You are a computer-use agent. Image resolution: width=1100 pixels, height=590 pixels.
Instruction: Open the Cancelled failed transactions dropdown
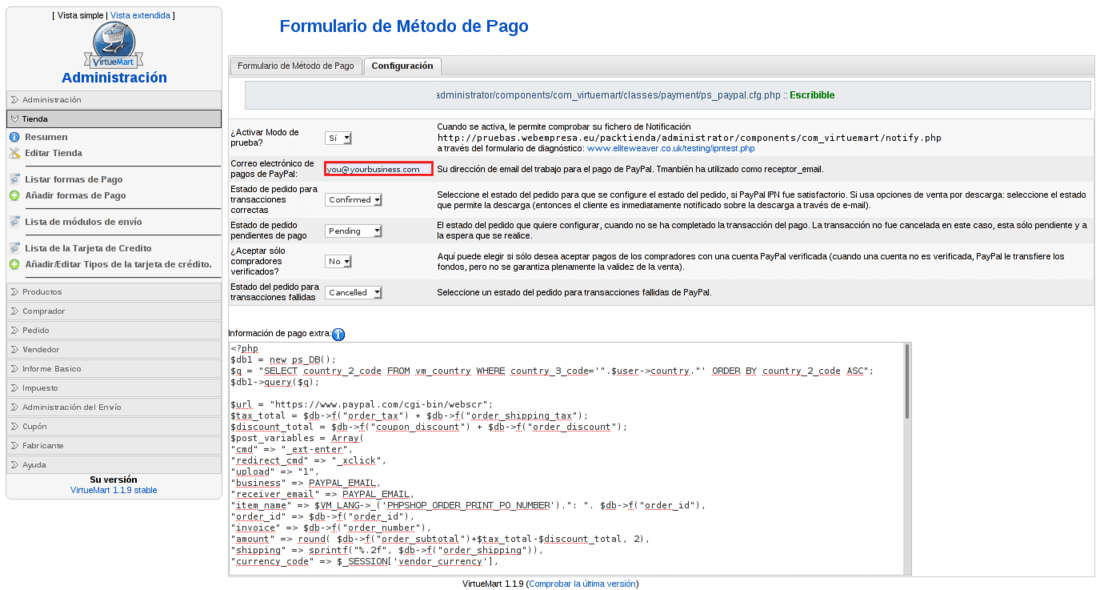pyautogui.click(x=354, y=293)
